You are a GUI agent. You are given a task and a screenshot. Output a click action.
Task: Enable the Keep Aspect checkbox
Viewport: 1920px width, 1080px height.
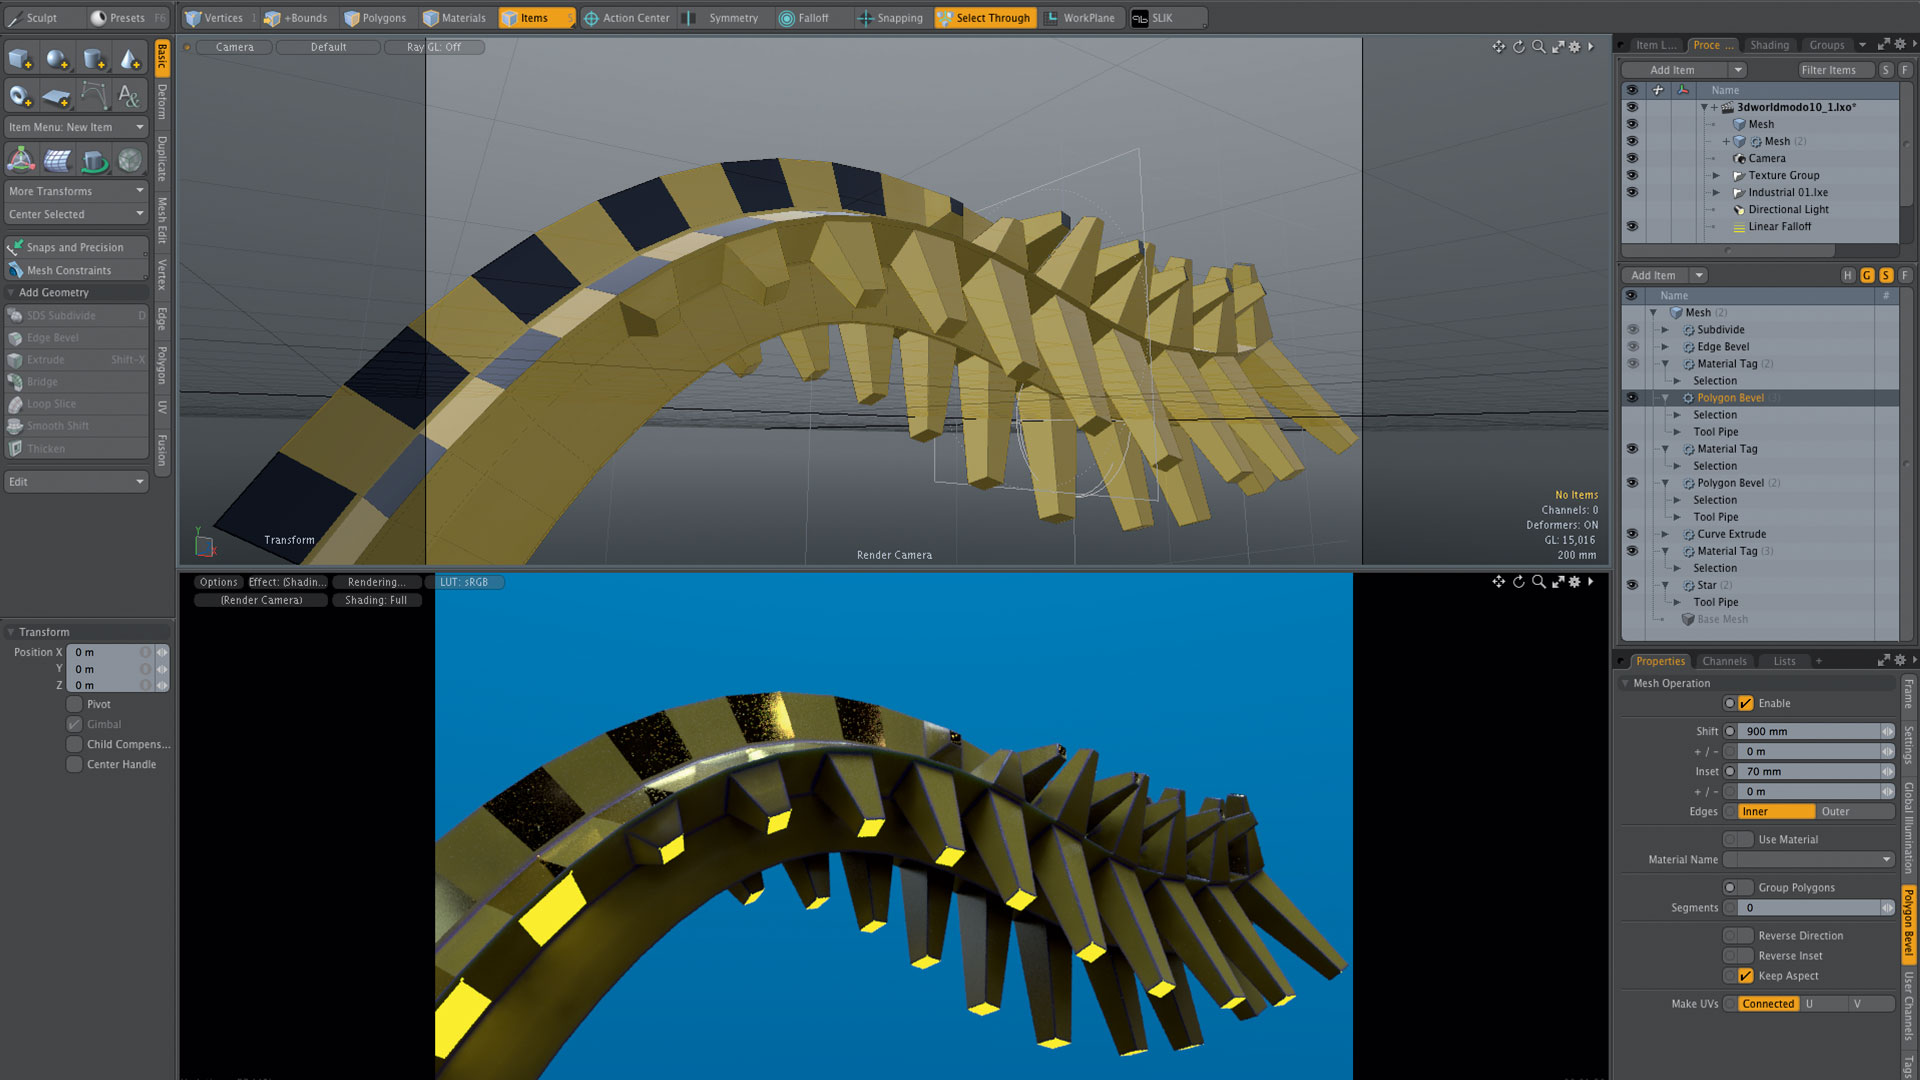(1746, 976)
